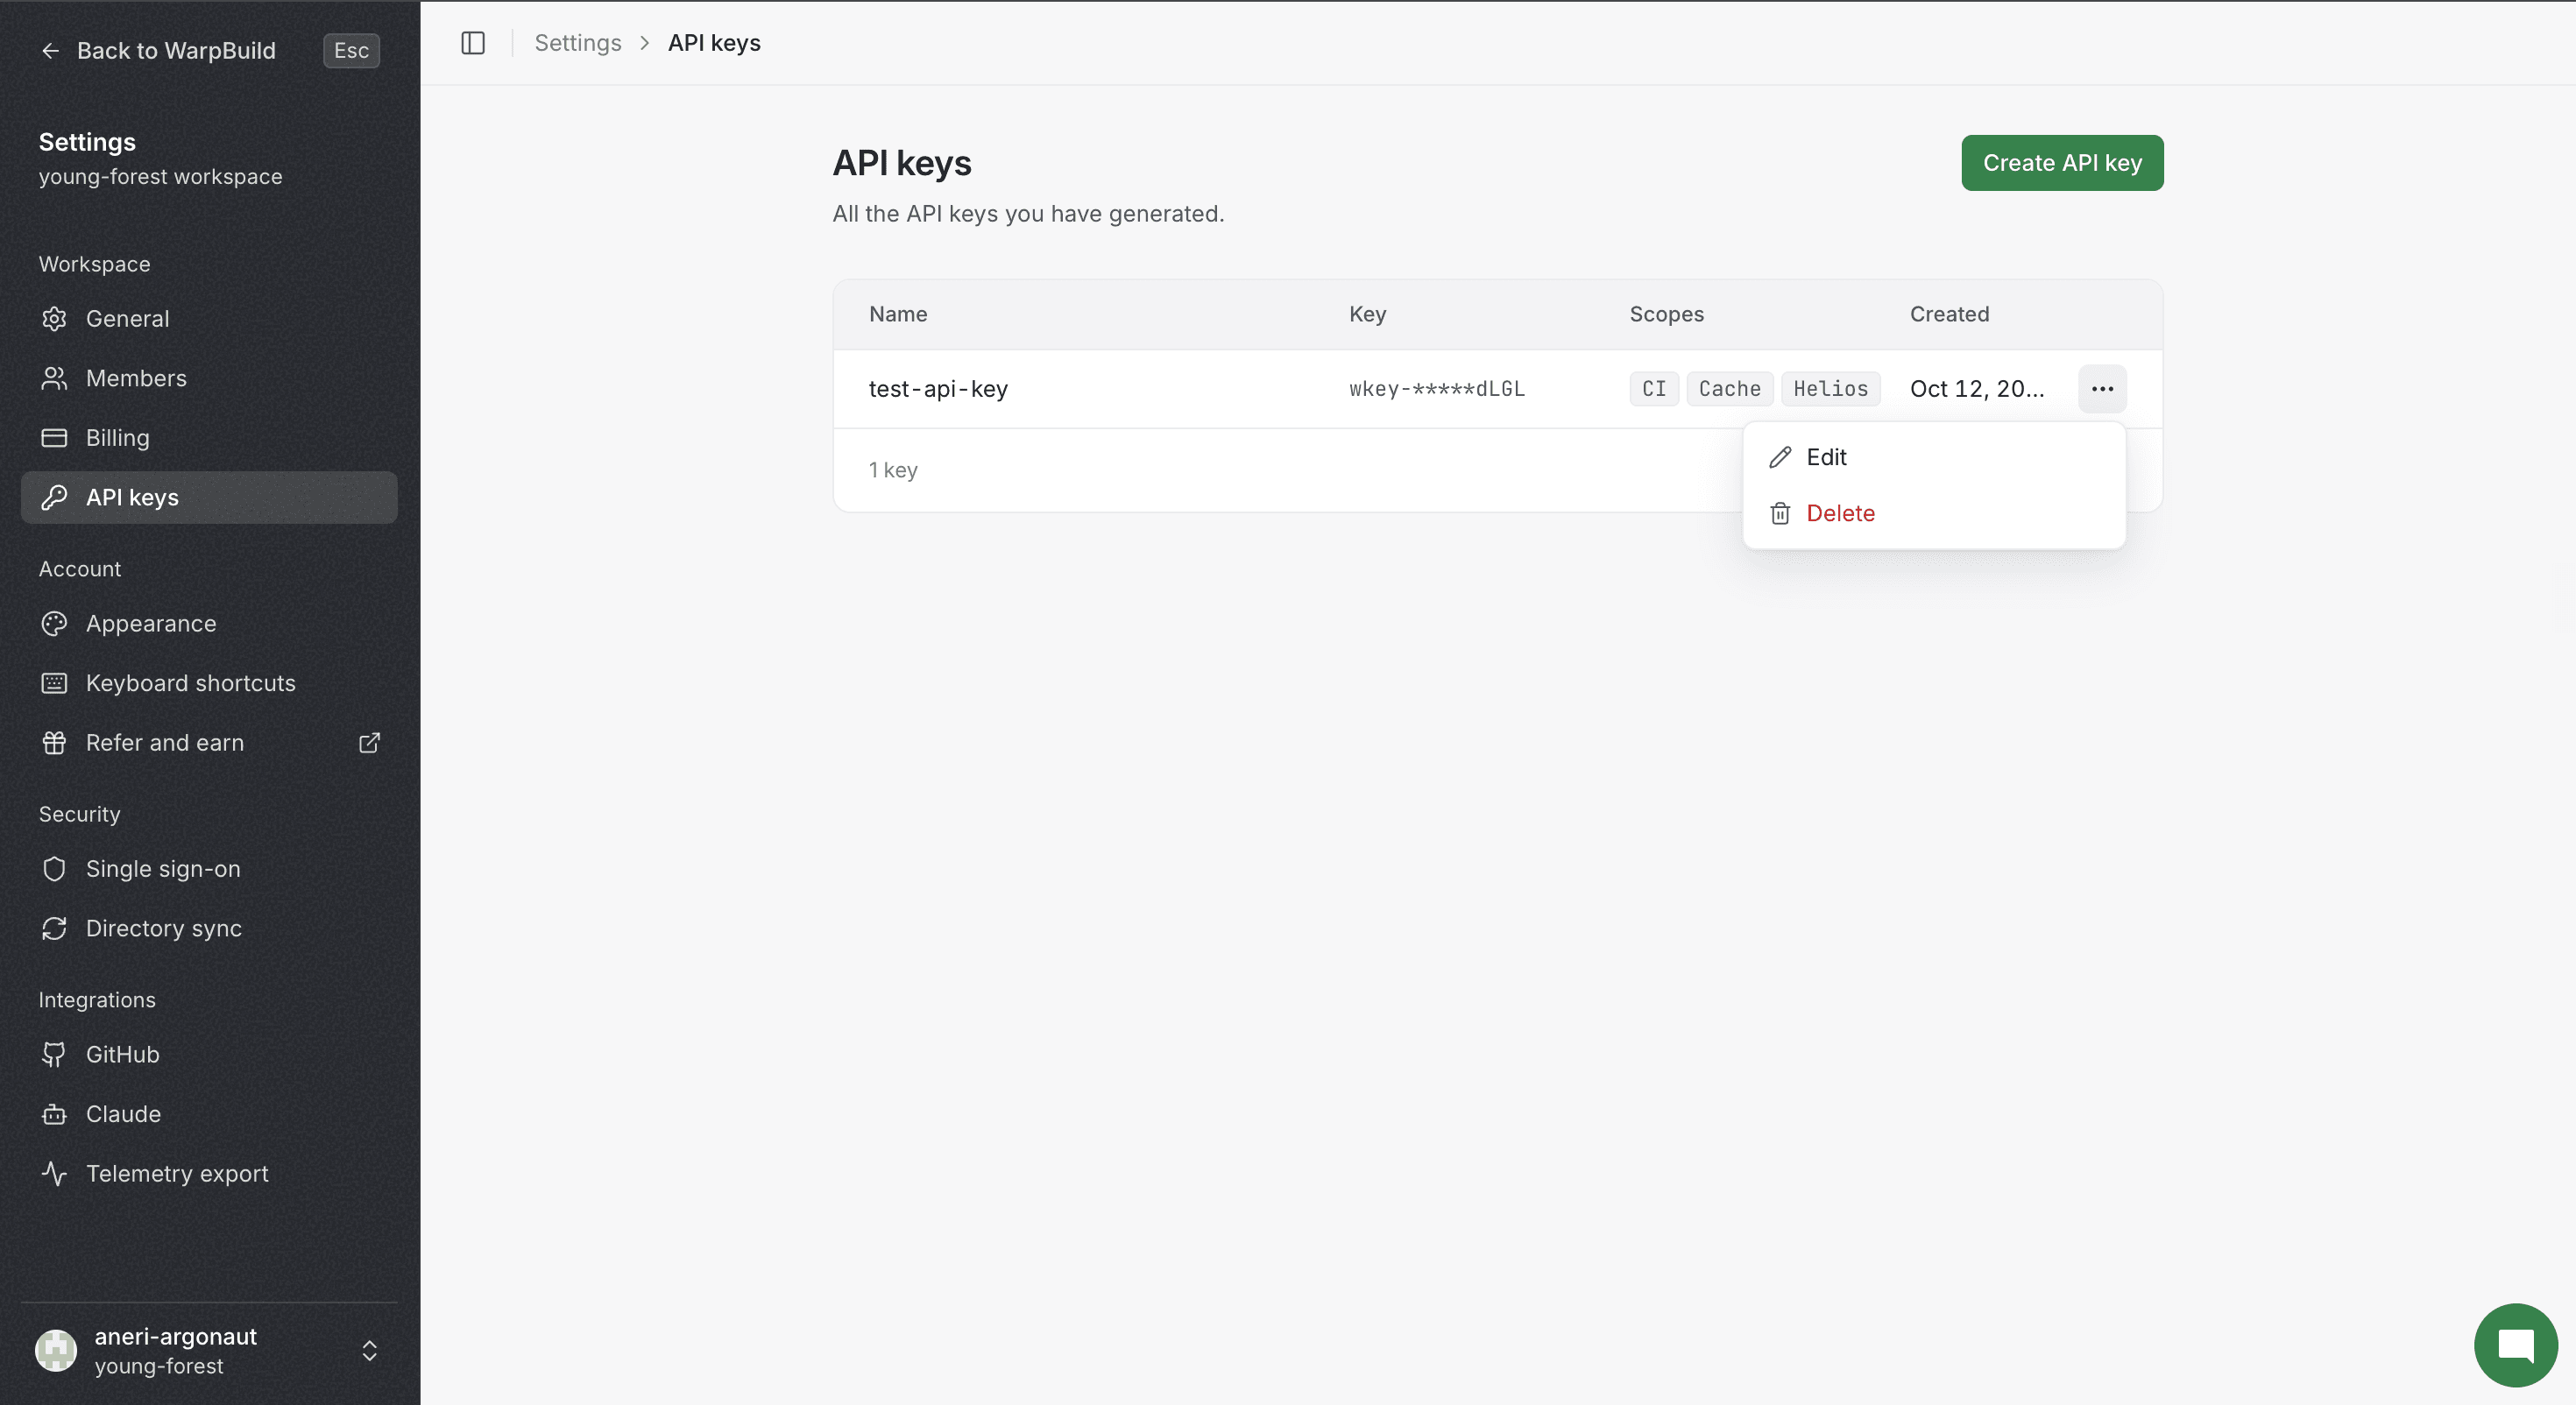Click the Billing card icon
The image size is (2576, 1405).
pos(54,438)
